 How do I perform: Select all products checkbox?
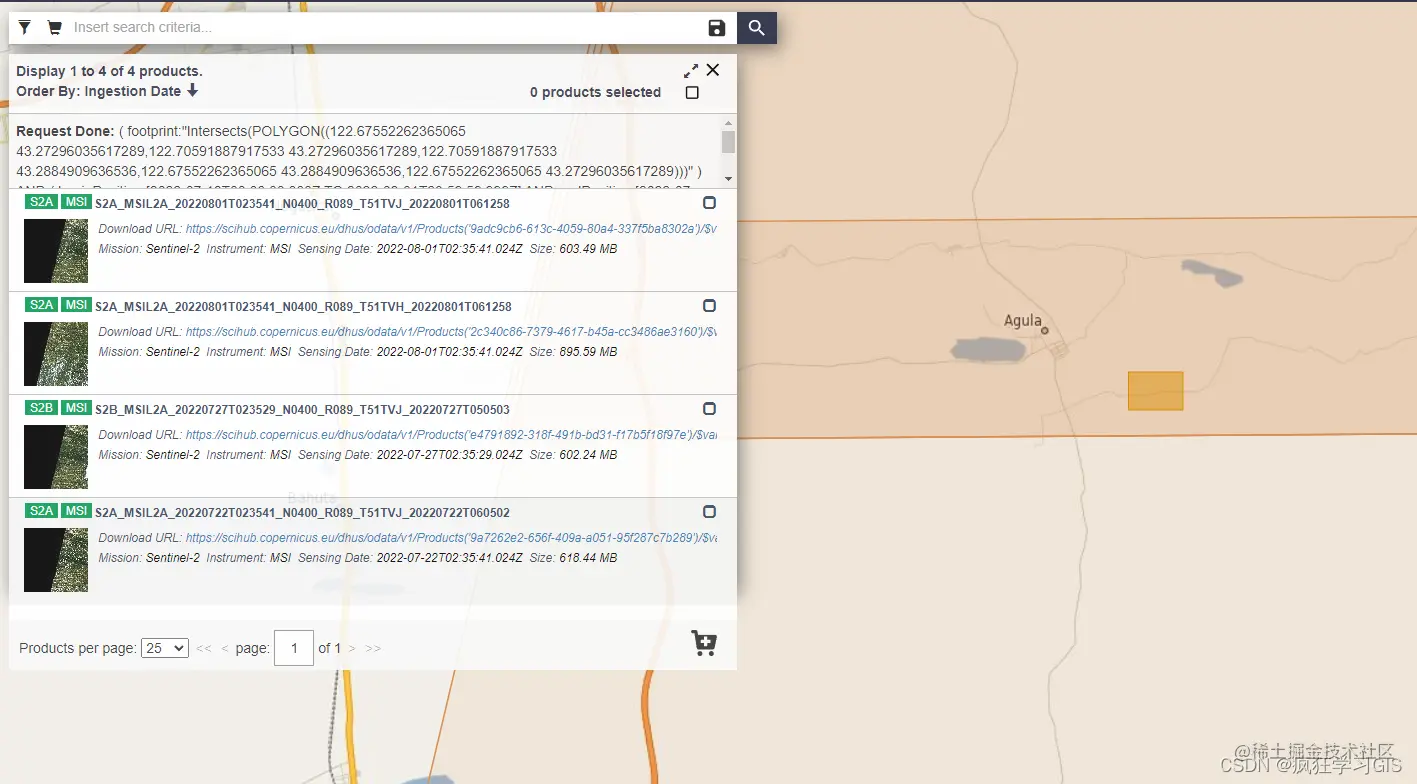point(692,92)
